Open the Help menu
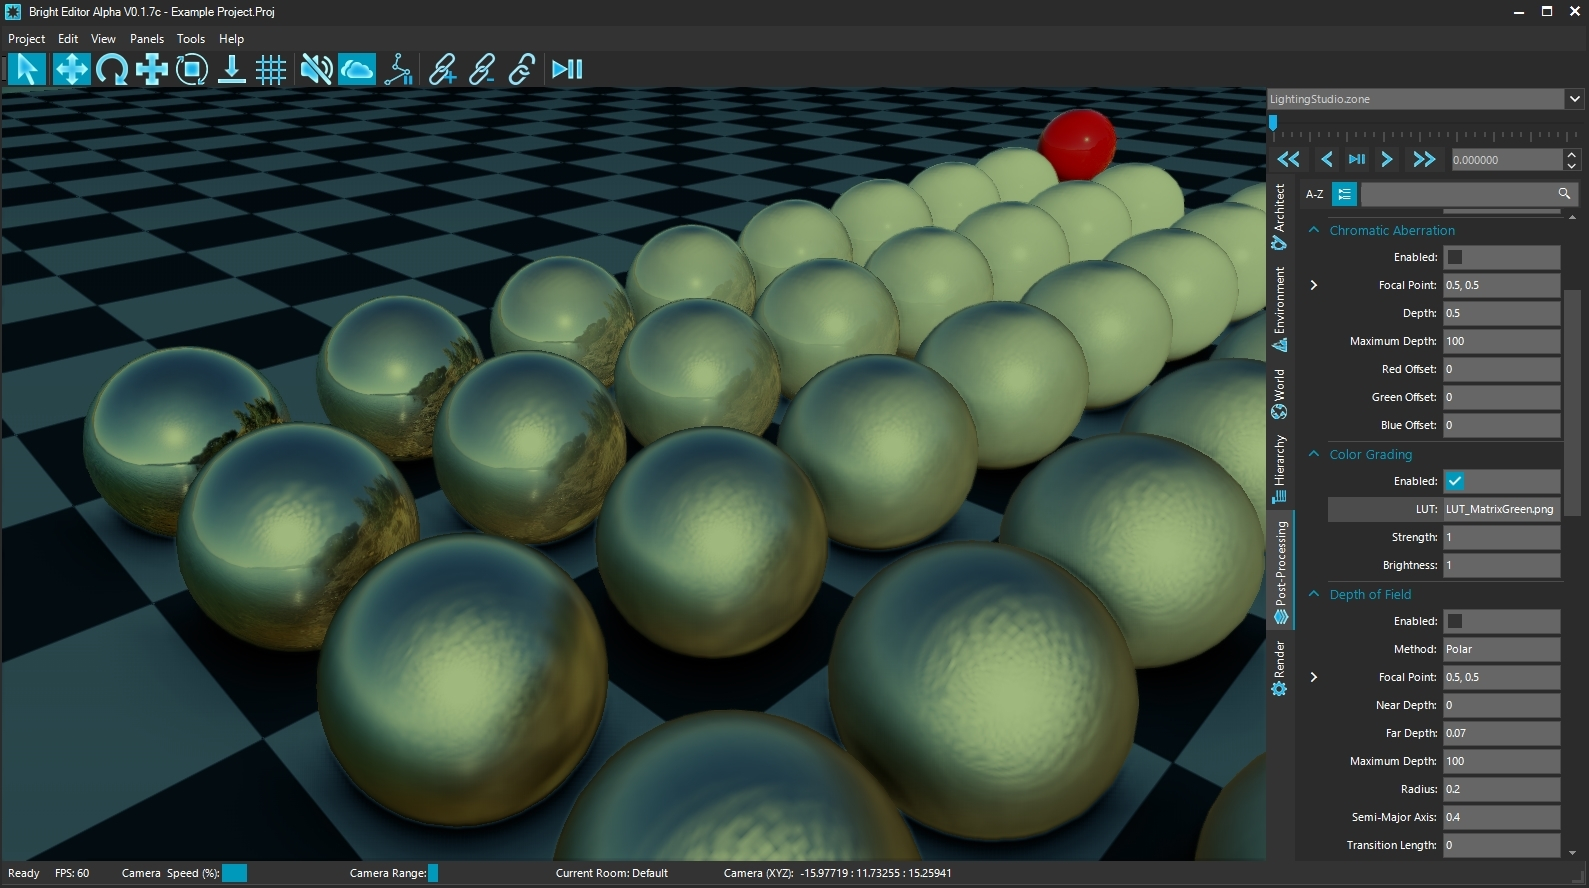 click(x=231, y=39)
